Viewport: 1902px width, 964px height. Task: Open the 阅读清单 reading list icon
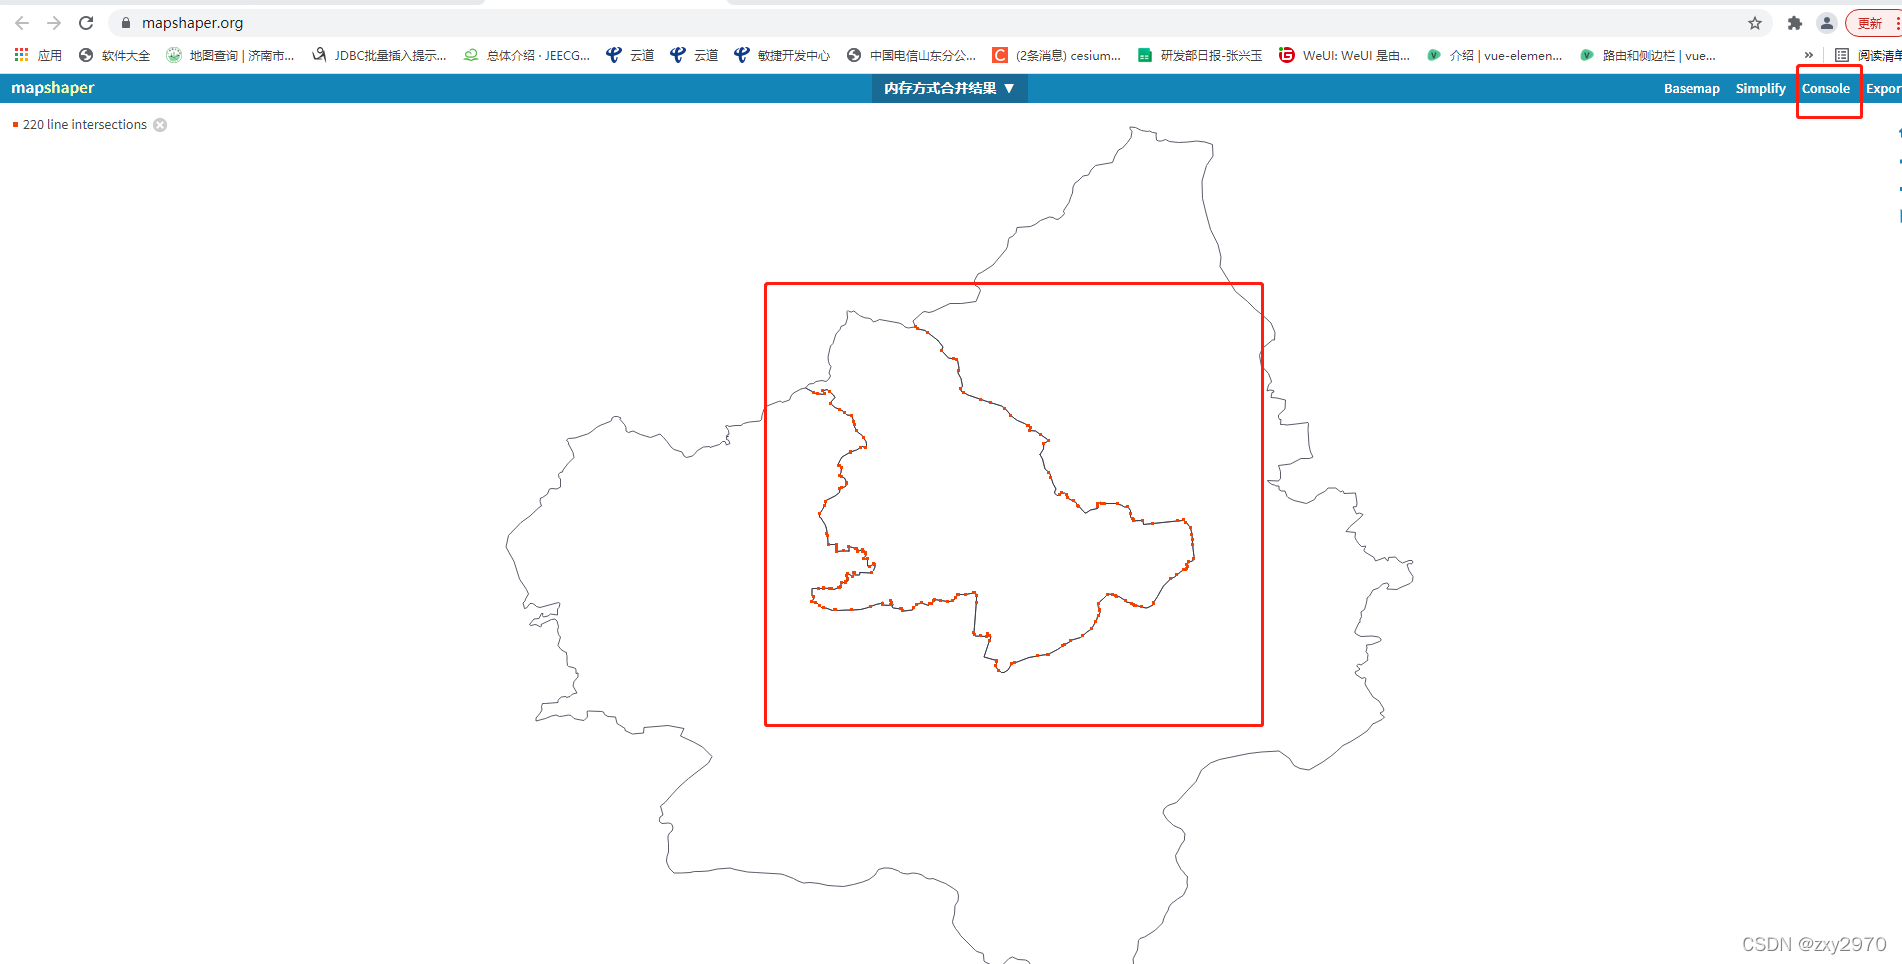(x=1842, y=55)
